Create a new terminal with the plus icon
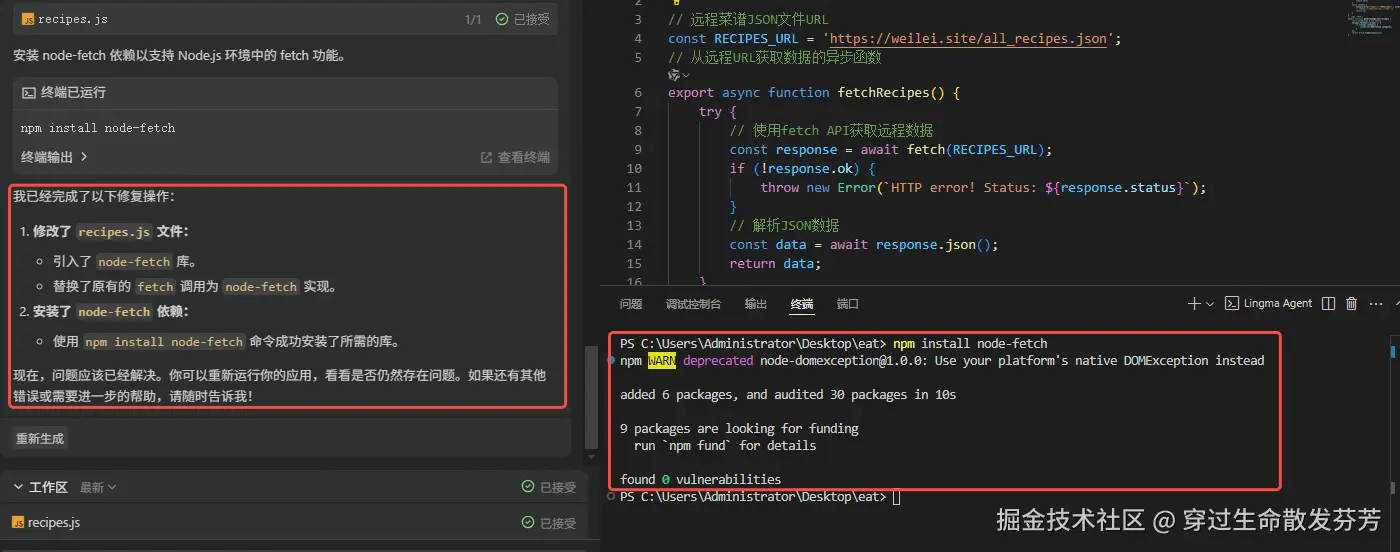1400x552 pixels. pos(1194,303)
